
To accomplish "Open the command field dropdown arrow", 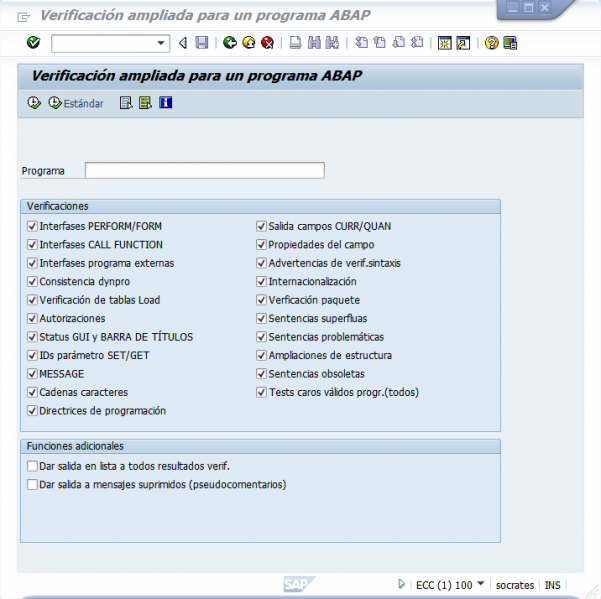I will click(161, 43).
